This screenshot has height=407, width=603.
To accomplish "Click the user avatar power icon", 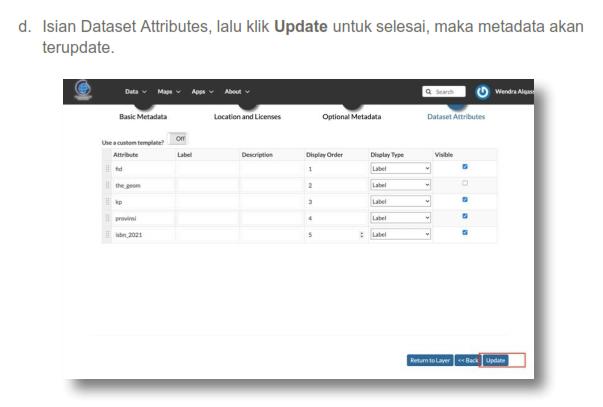I will (484, 92).
